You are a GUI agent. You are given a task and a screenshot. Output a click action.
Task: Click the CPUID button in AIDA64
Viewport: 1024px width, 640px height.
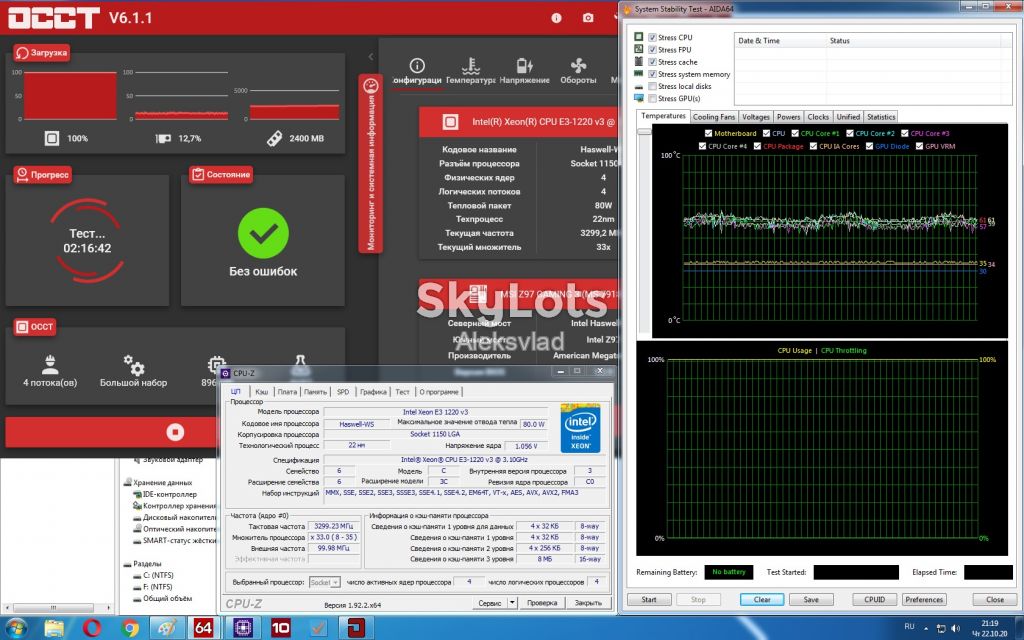[x=874, y=600]
